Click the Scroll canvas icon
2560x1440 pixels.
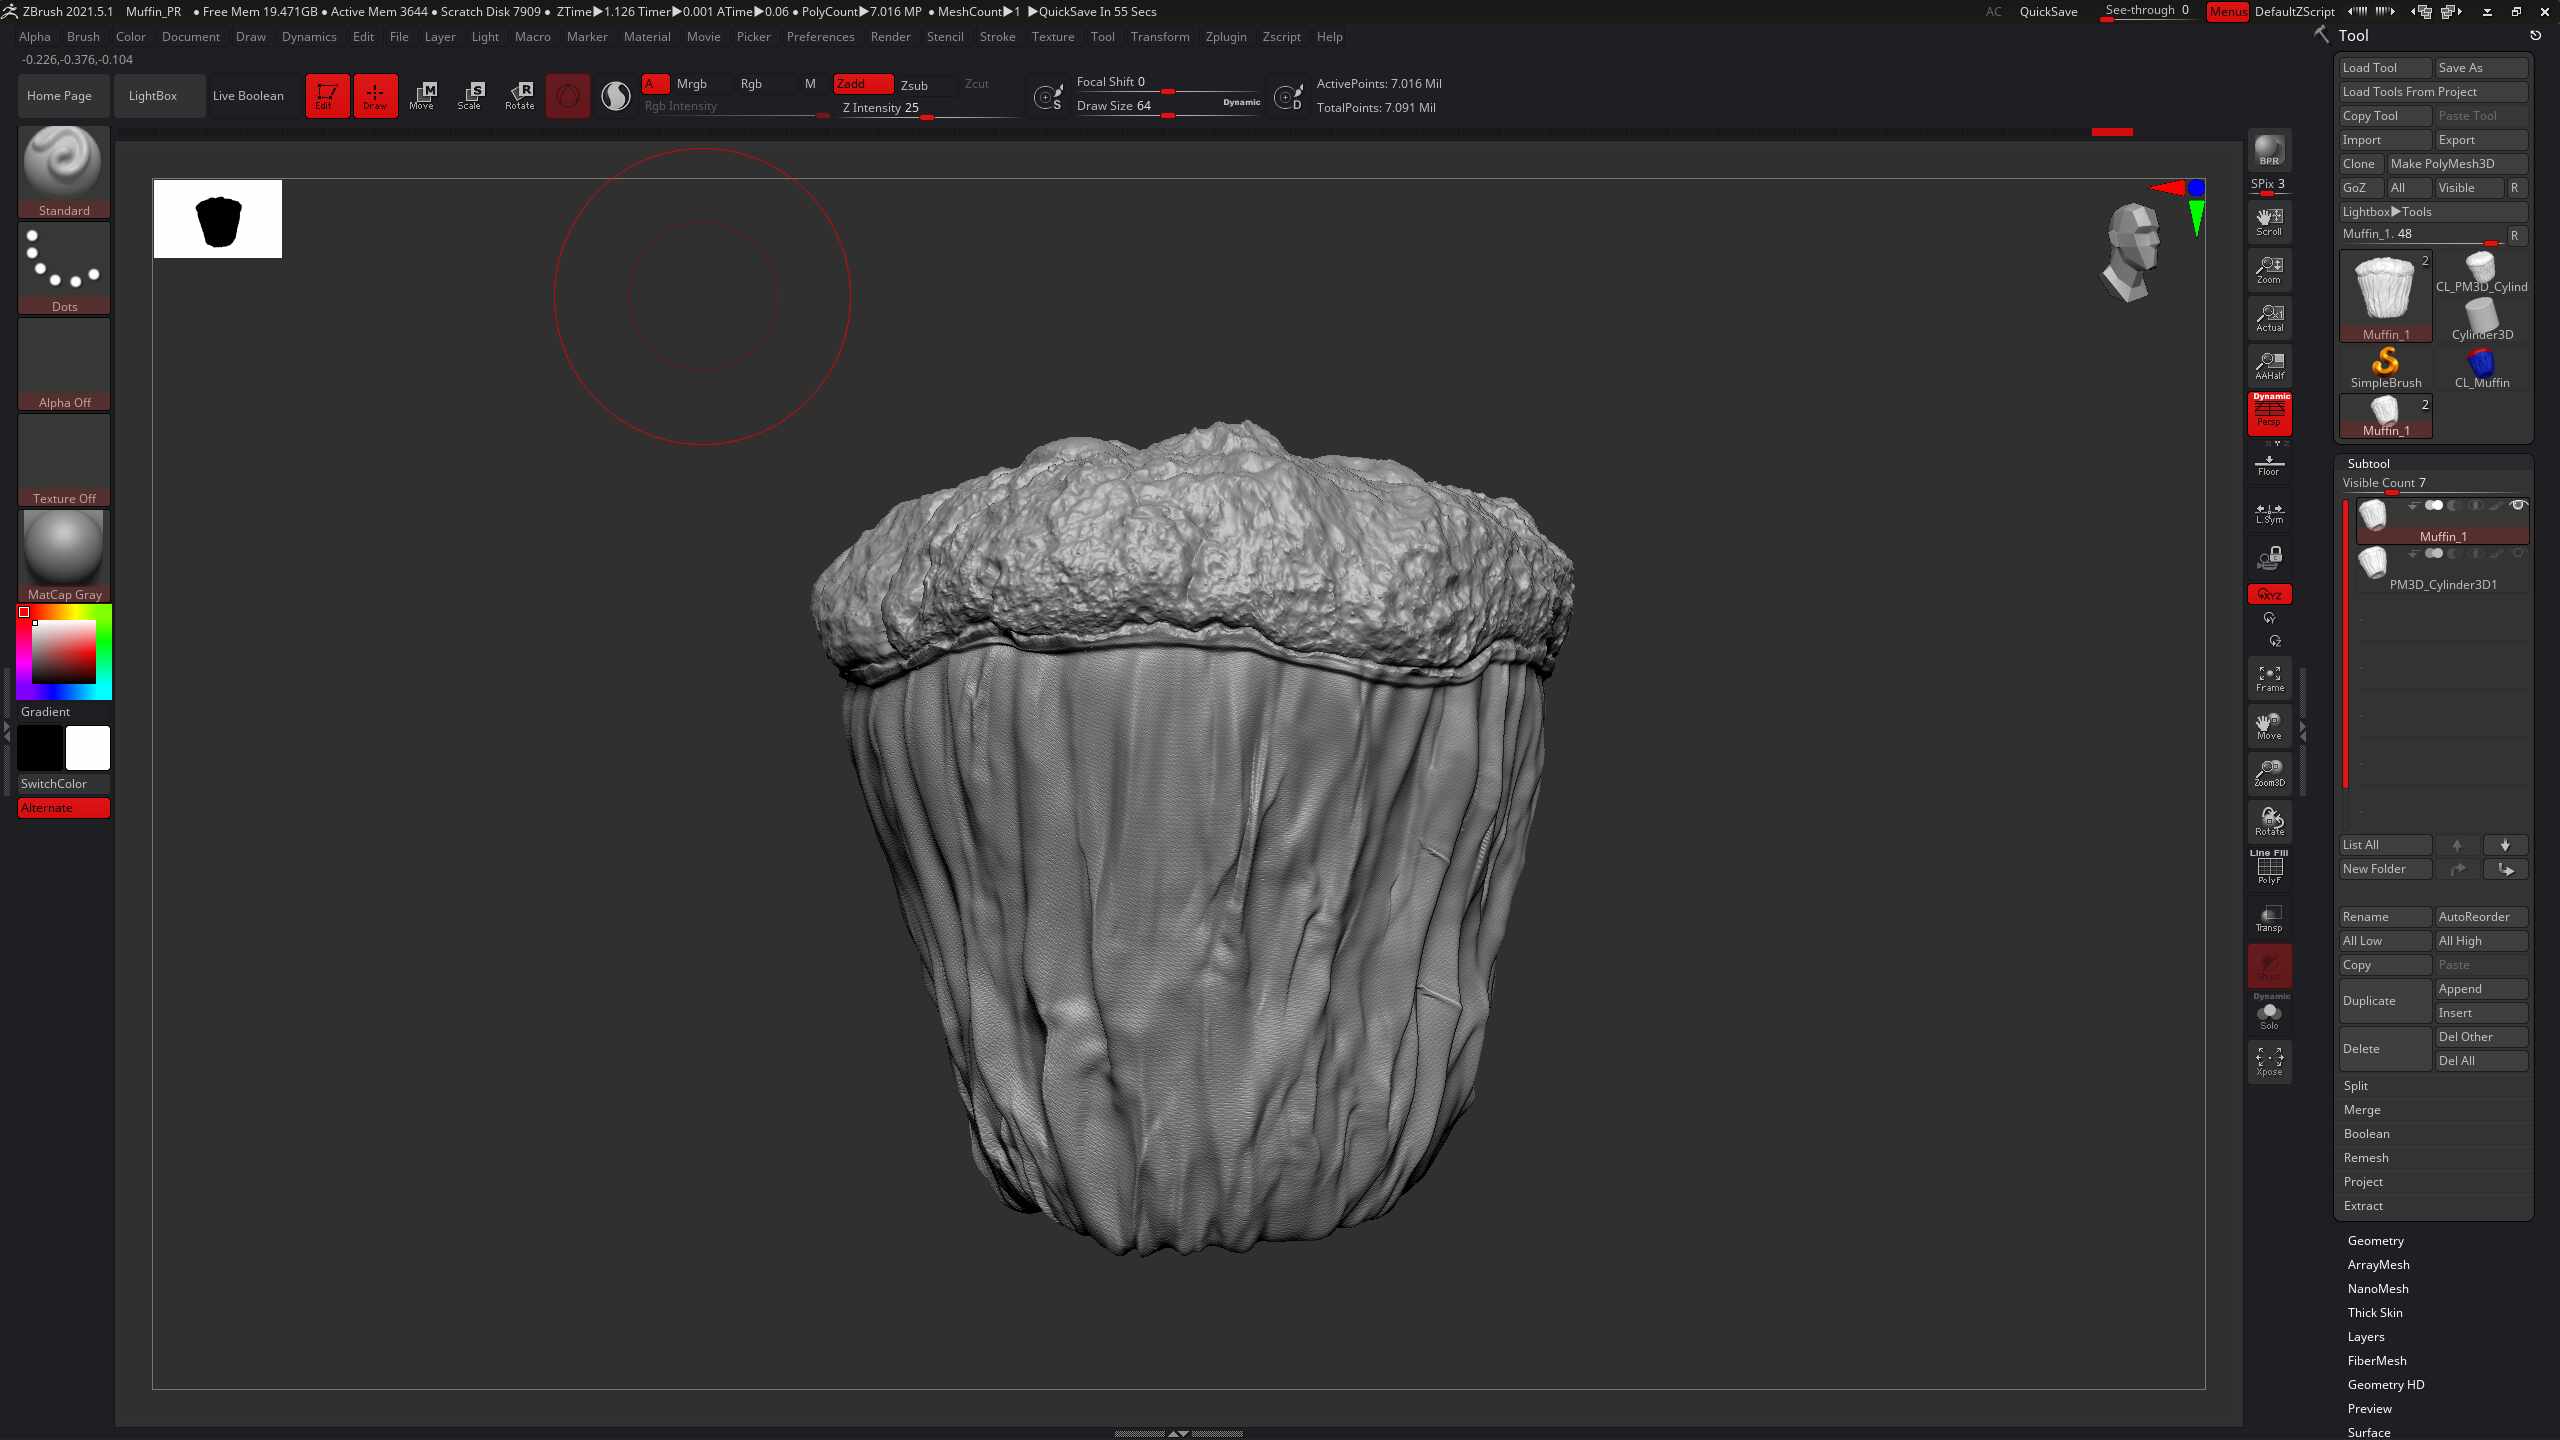coord(2269,221)
